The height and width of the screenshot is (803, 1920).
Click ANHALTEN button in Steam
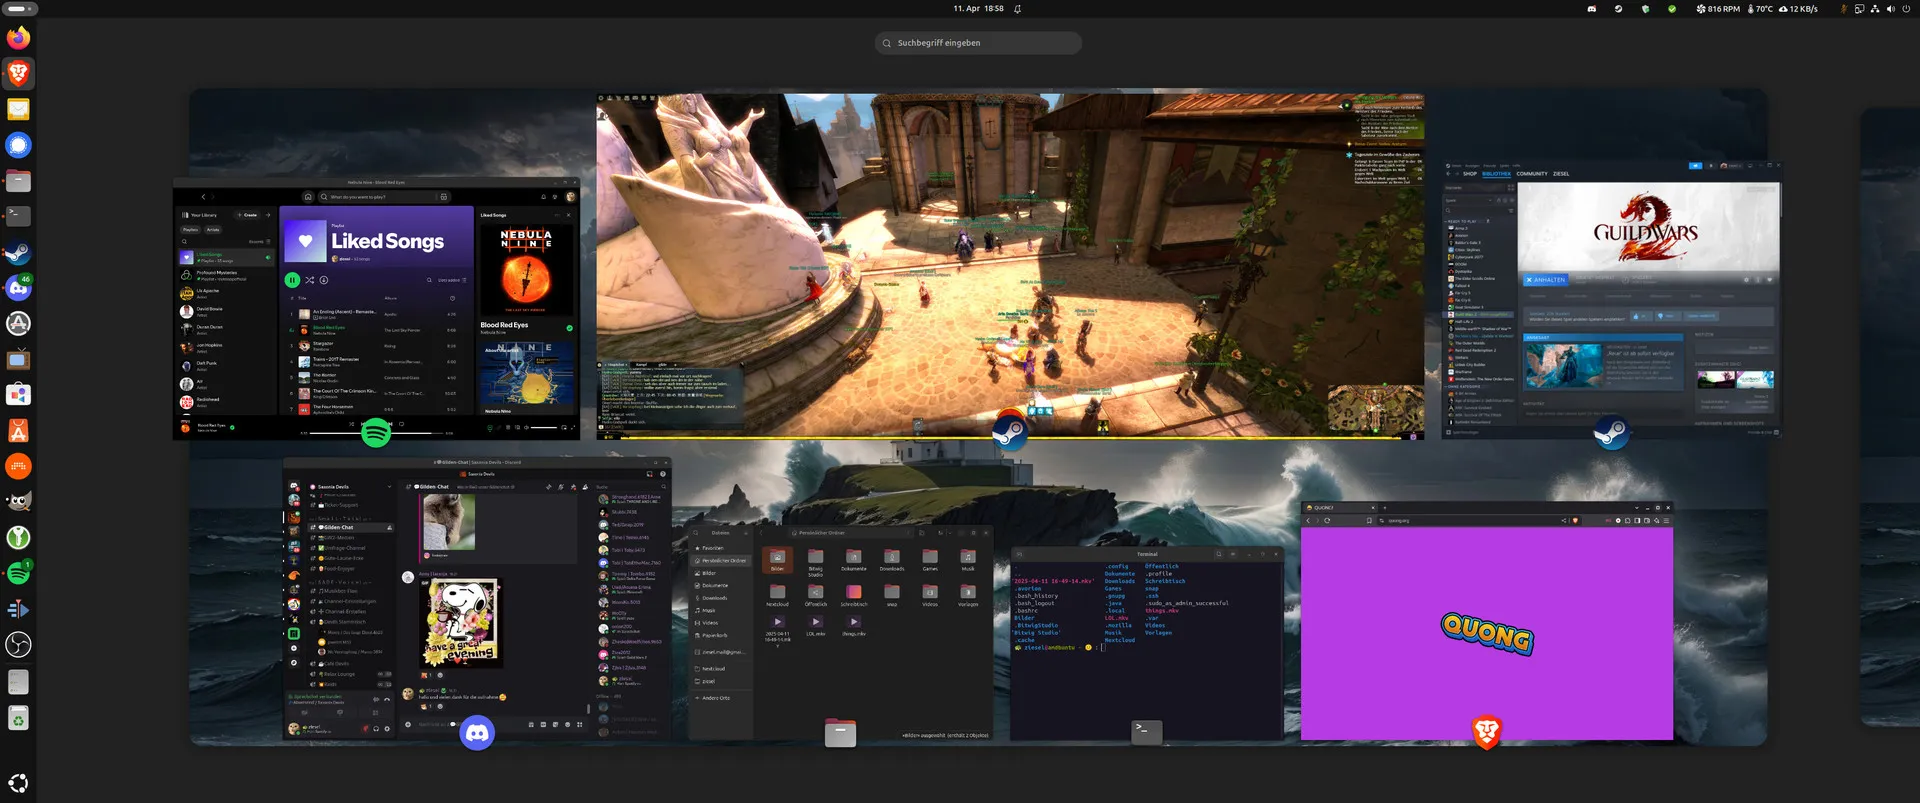(1546, 280)
